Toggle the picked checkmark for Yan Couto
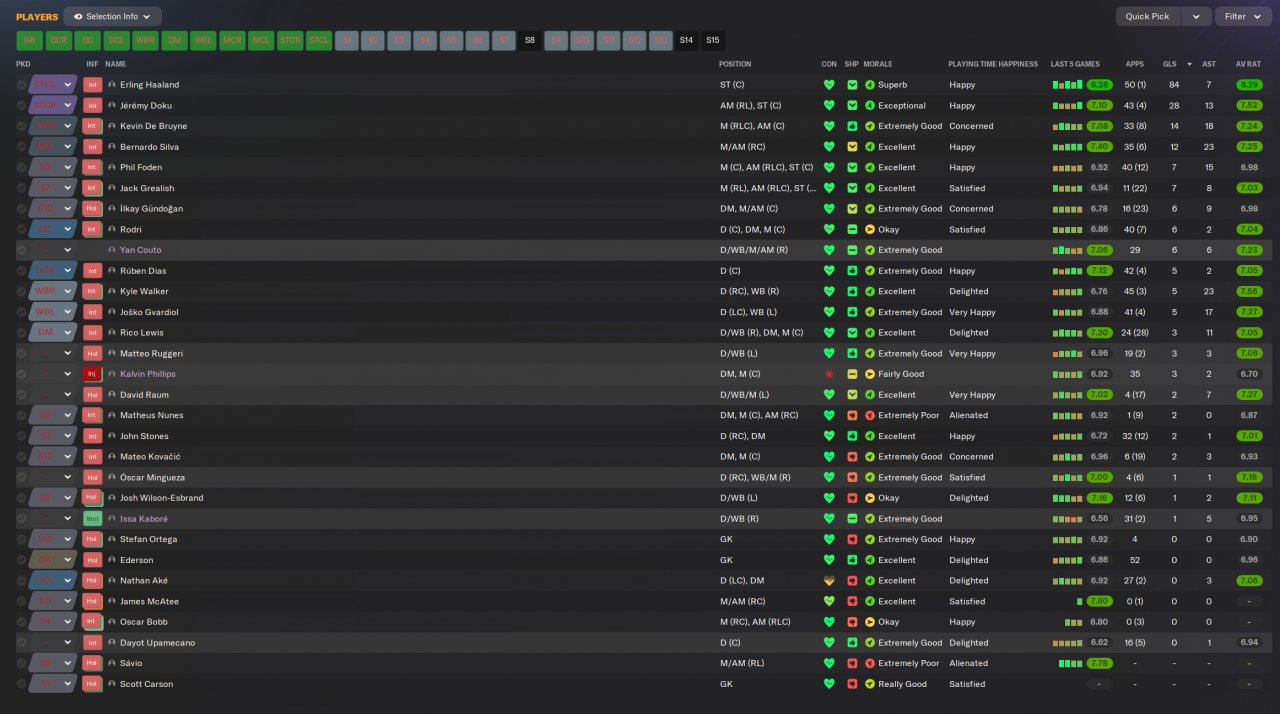The height and width of the screenshot is (714, 1280). click(21, 250)
